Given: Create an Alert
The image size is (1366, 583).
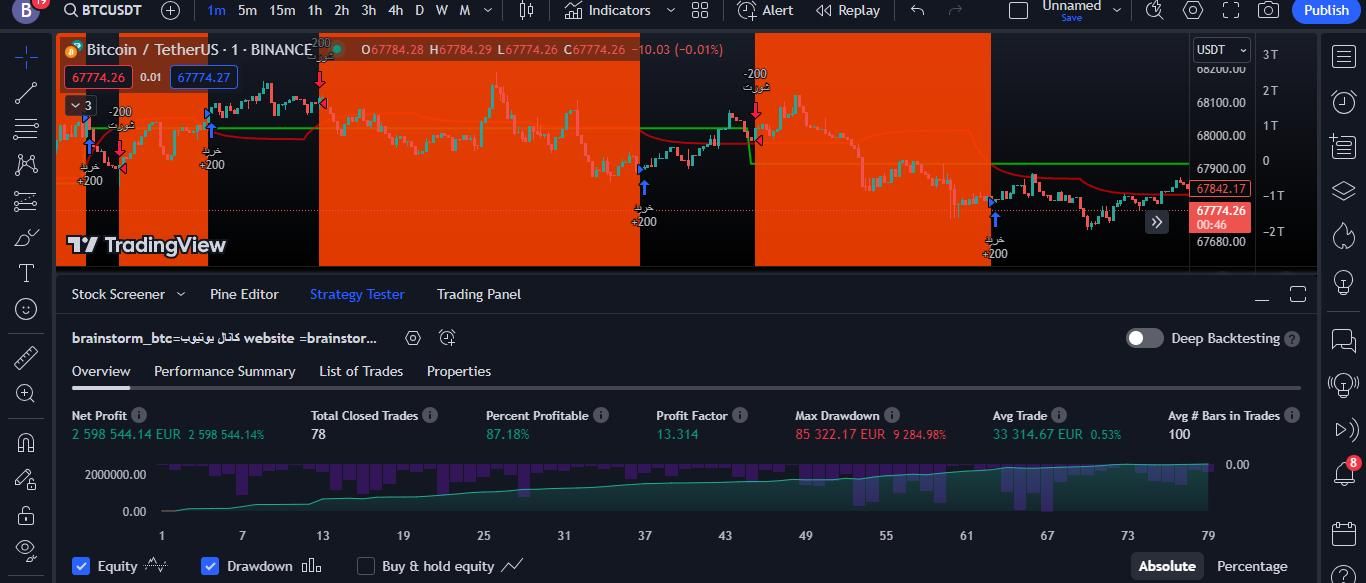Looking at the screenshot, I should 765,10.
